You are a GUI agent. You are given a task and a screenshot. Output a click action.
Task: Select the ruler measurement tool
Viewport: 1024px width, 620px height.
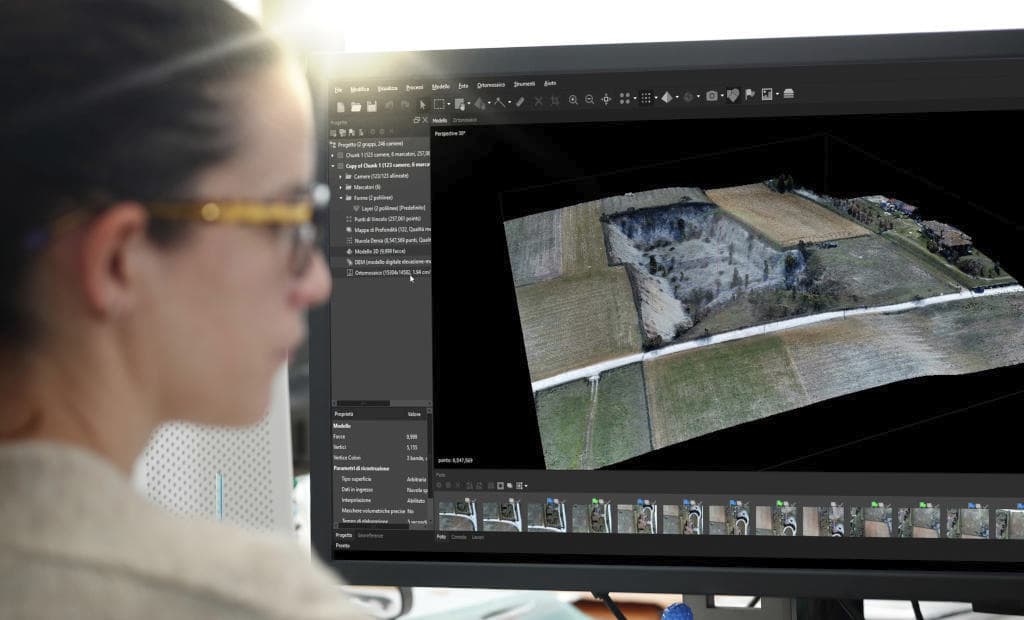pyautogui.click(x=500, y=103)
